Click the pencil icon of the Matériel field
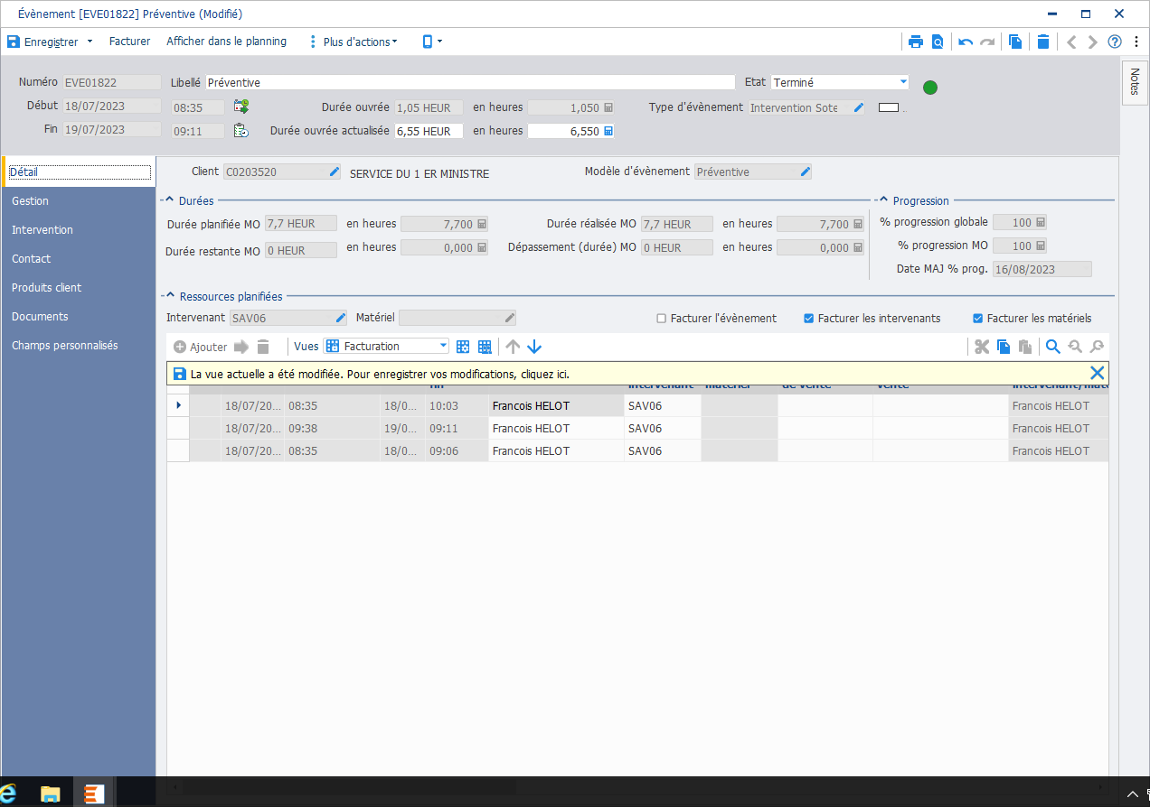1150x807 pixels. coord(510,318)
